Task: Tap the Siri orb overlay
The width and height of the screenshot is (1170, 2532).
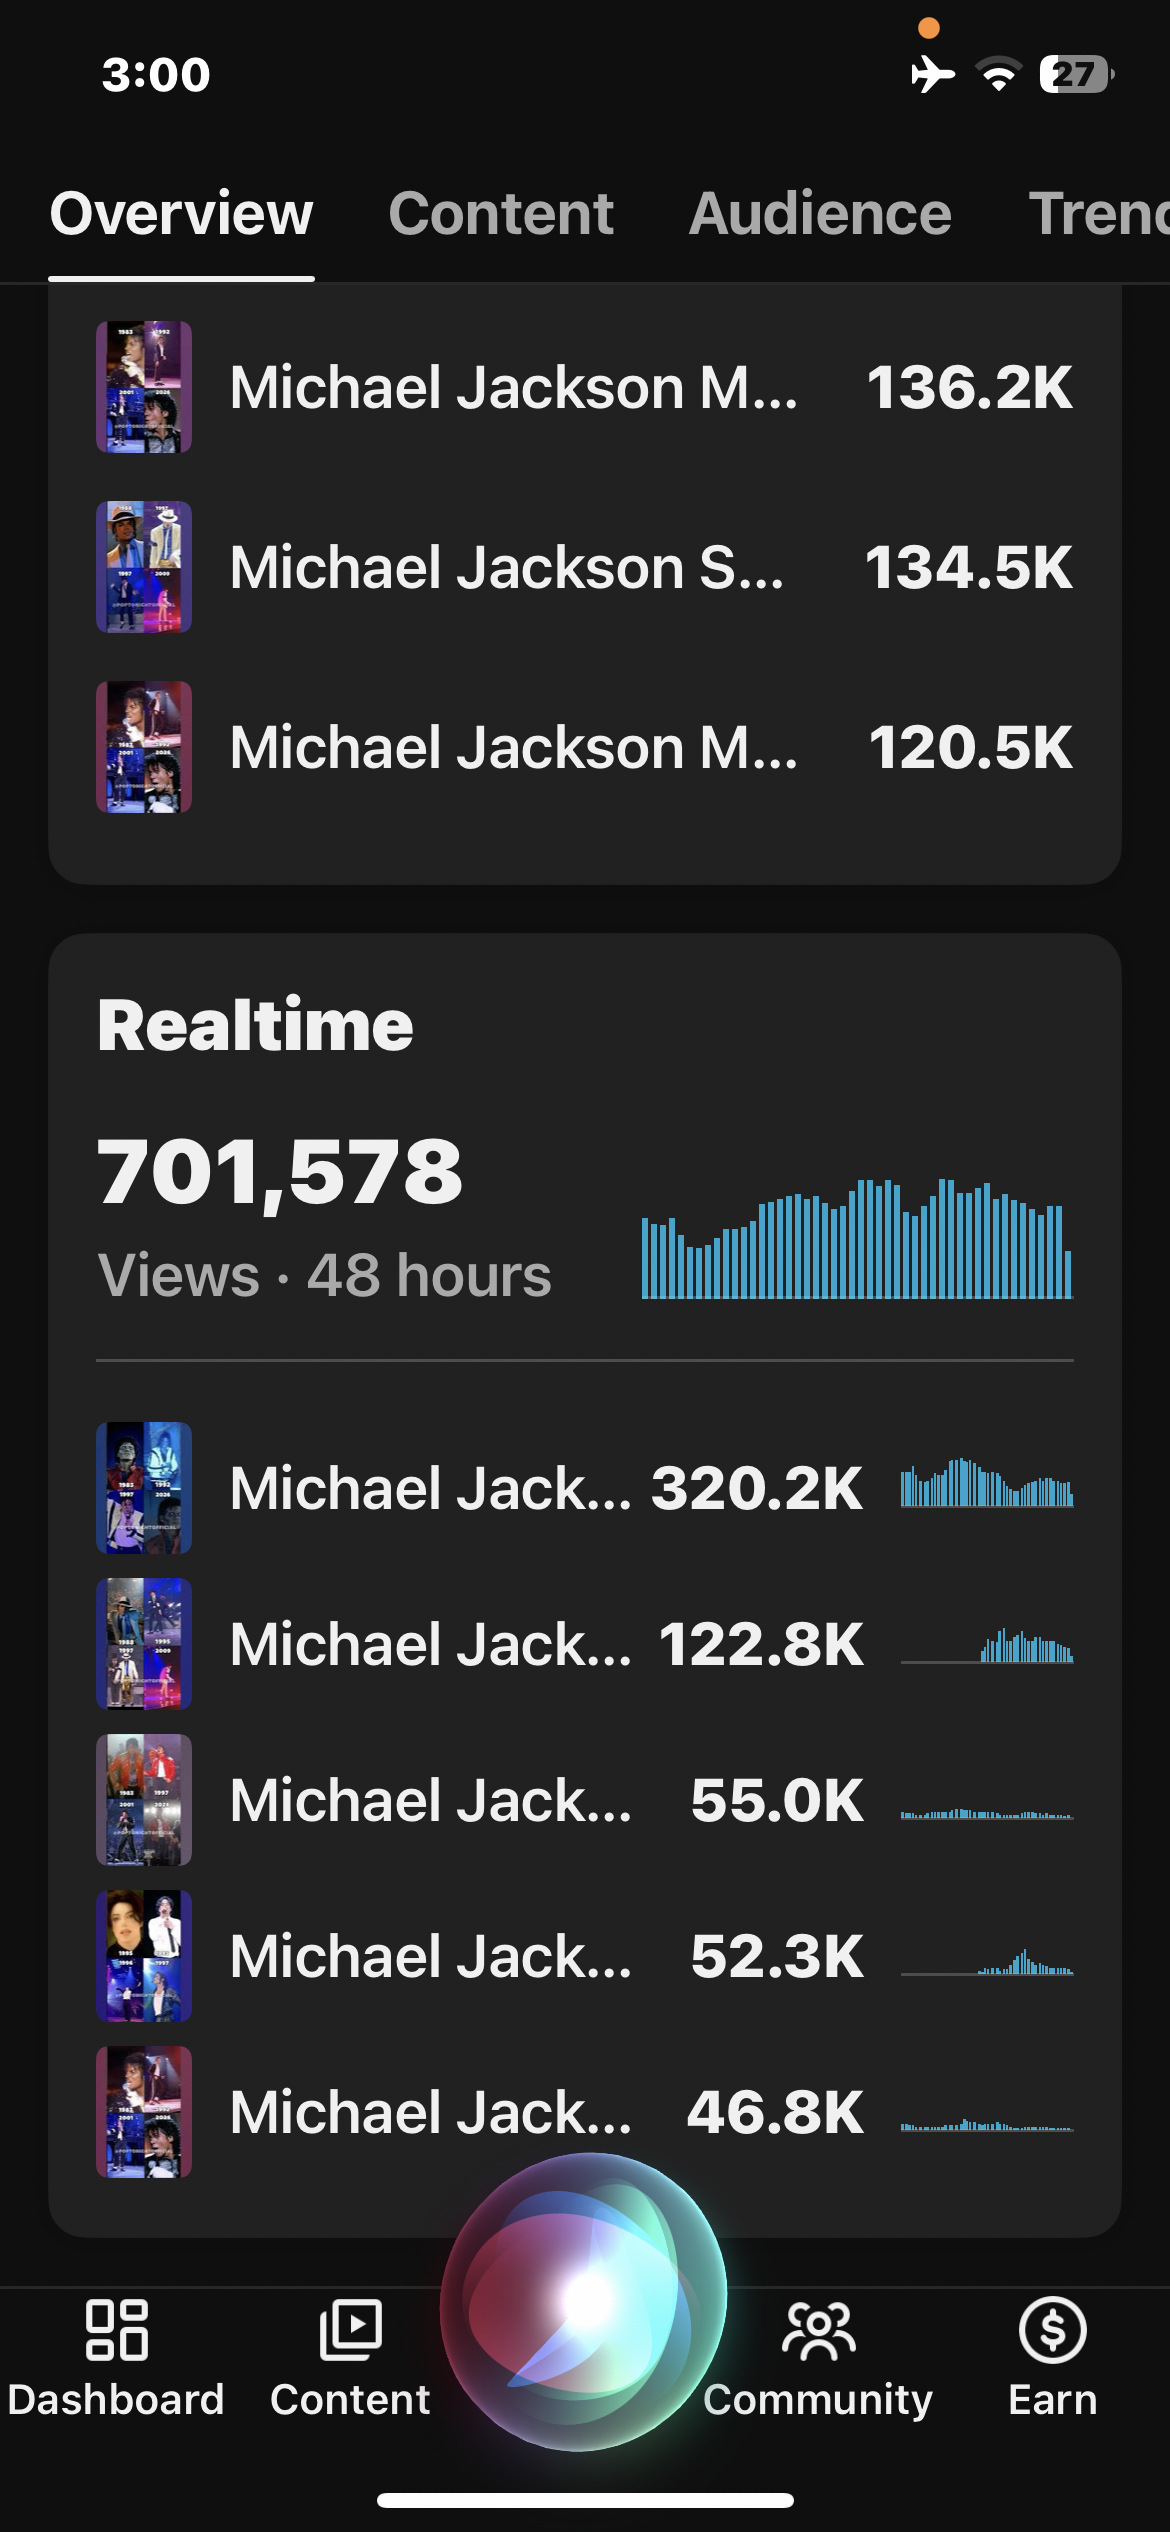Action: (x=585, y=2302)
